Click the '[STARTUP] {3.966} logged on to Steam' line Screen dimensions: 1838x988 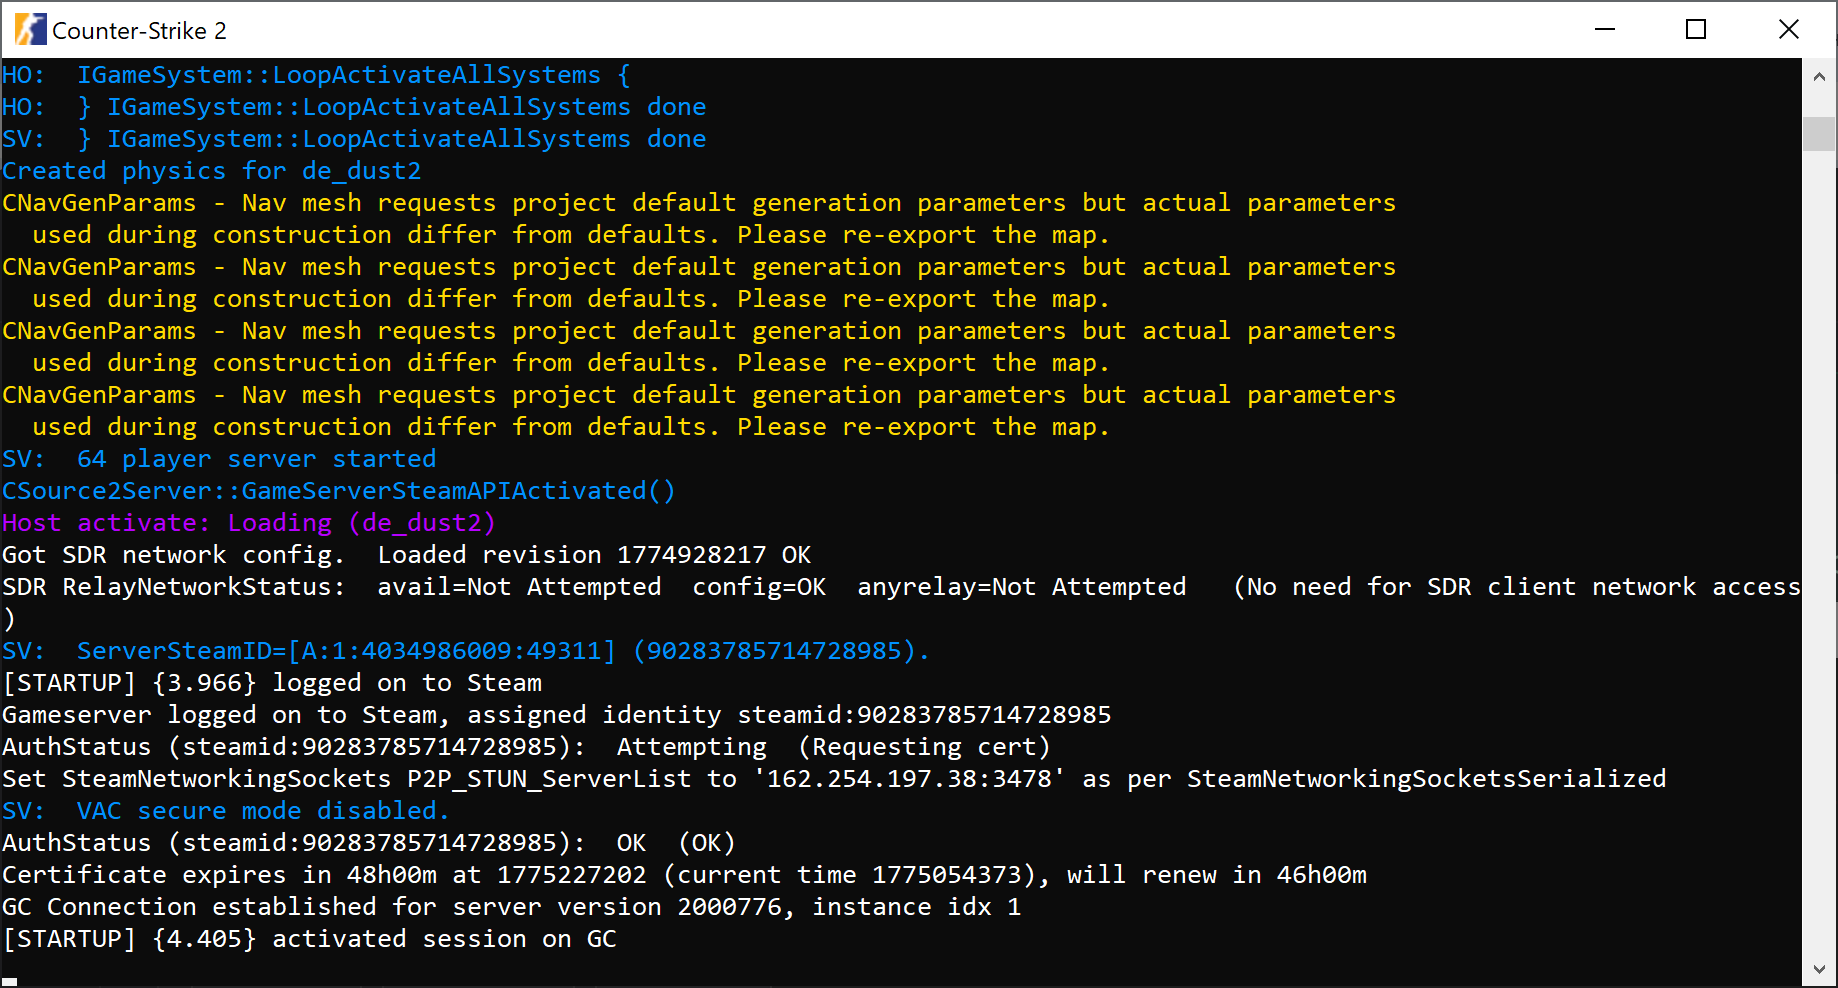pyautogui.click(x=272, y=683)
